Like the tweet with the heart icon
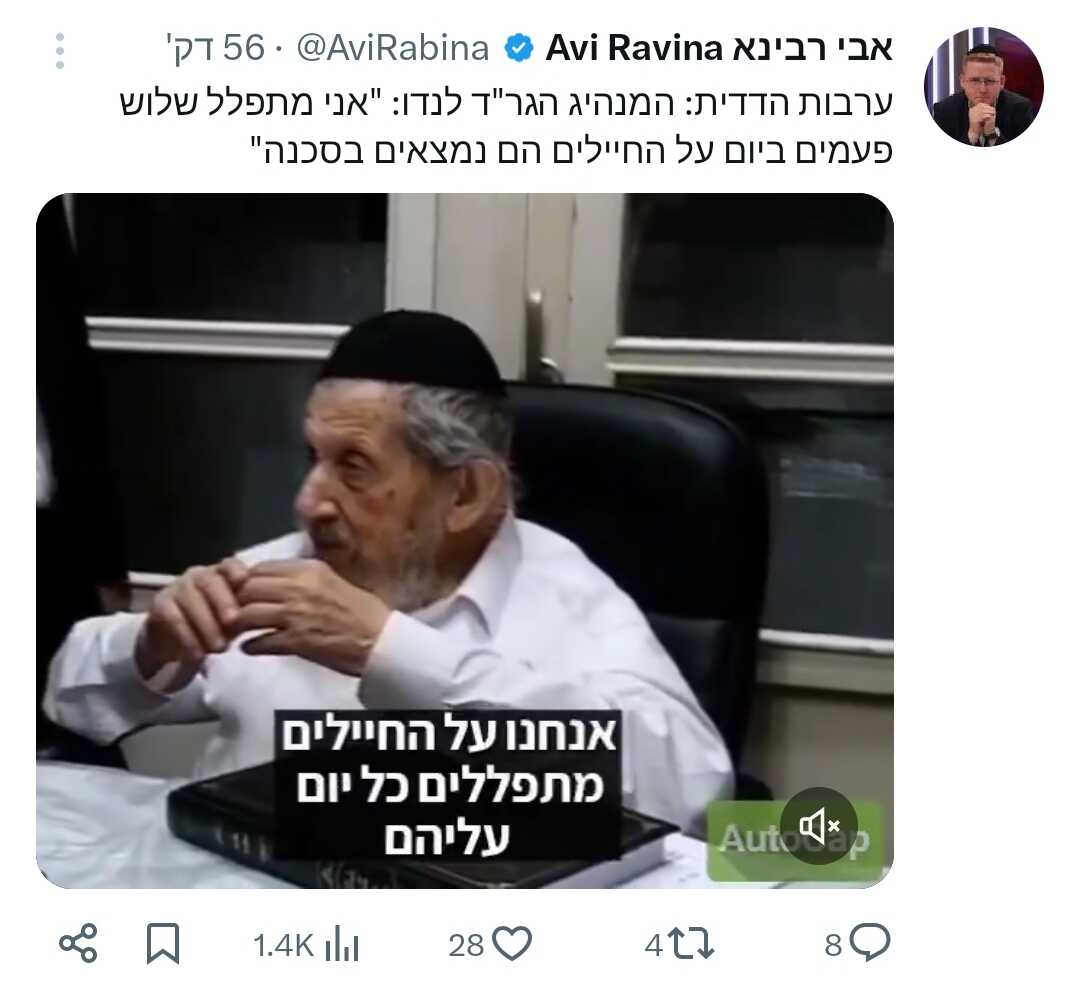 (x=514, y=943)
